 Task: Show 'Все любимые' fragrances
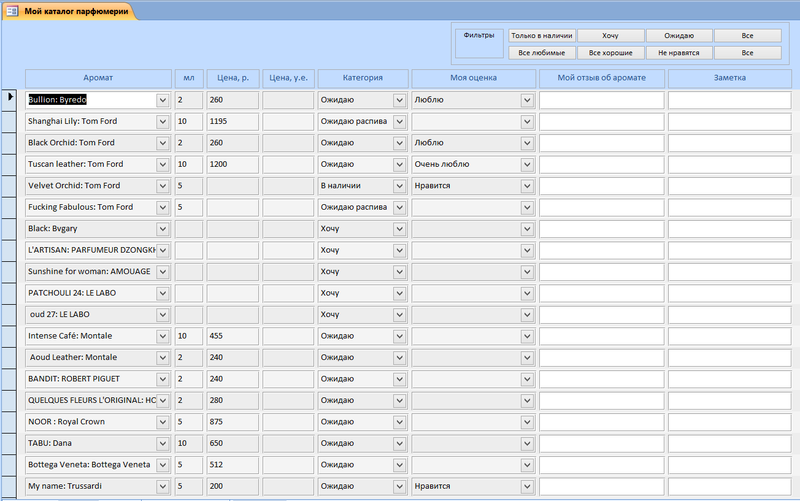tap(542, 53)
